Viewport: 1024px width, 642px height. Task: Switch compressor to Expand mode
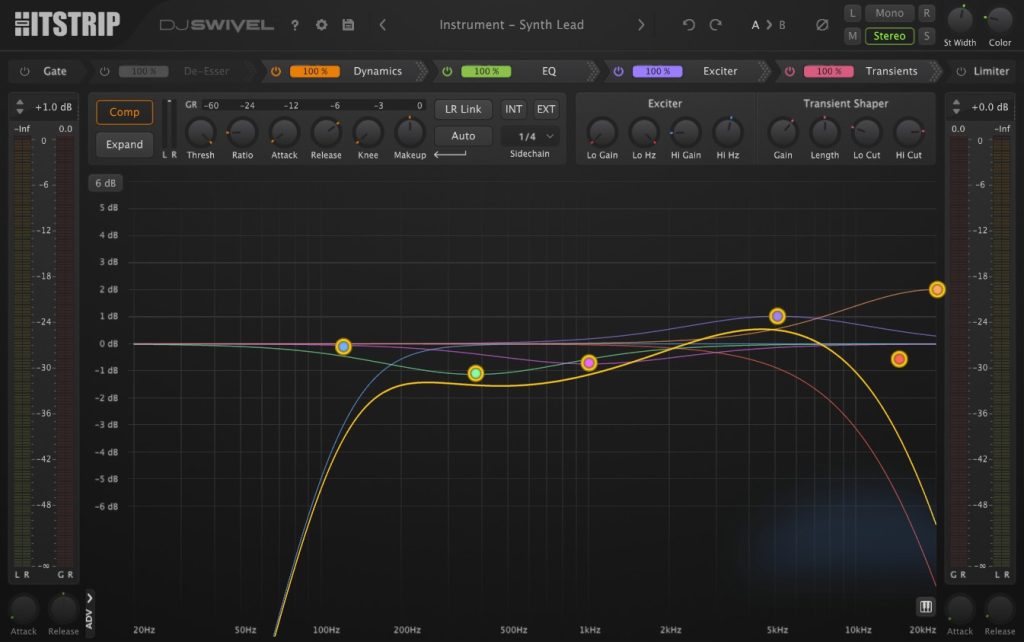(x=123, y=144)
